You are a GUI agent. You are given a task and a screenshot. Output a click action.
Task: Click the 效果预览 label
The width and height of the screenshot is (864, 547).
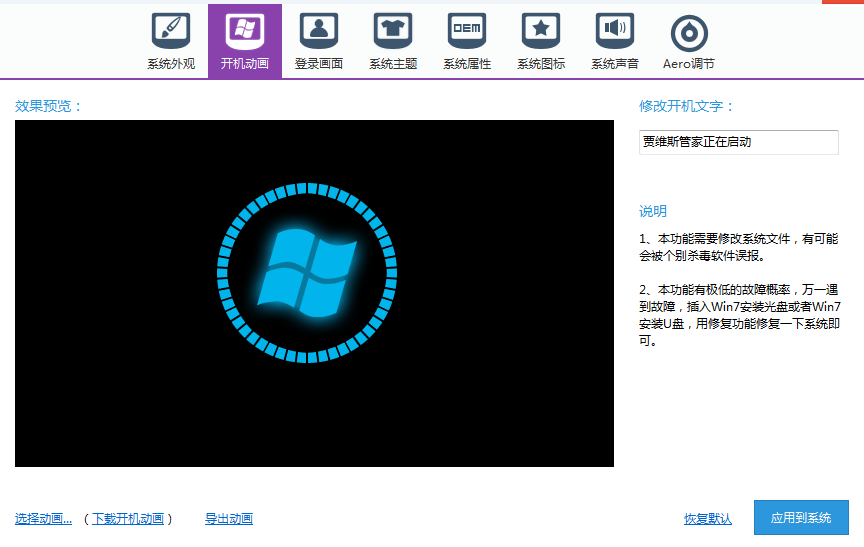[48, 106]
